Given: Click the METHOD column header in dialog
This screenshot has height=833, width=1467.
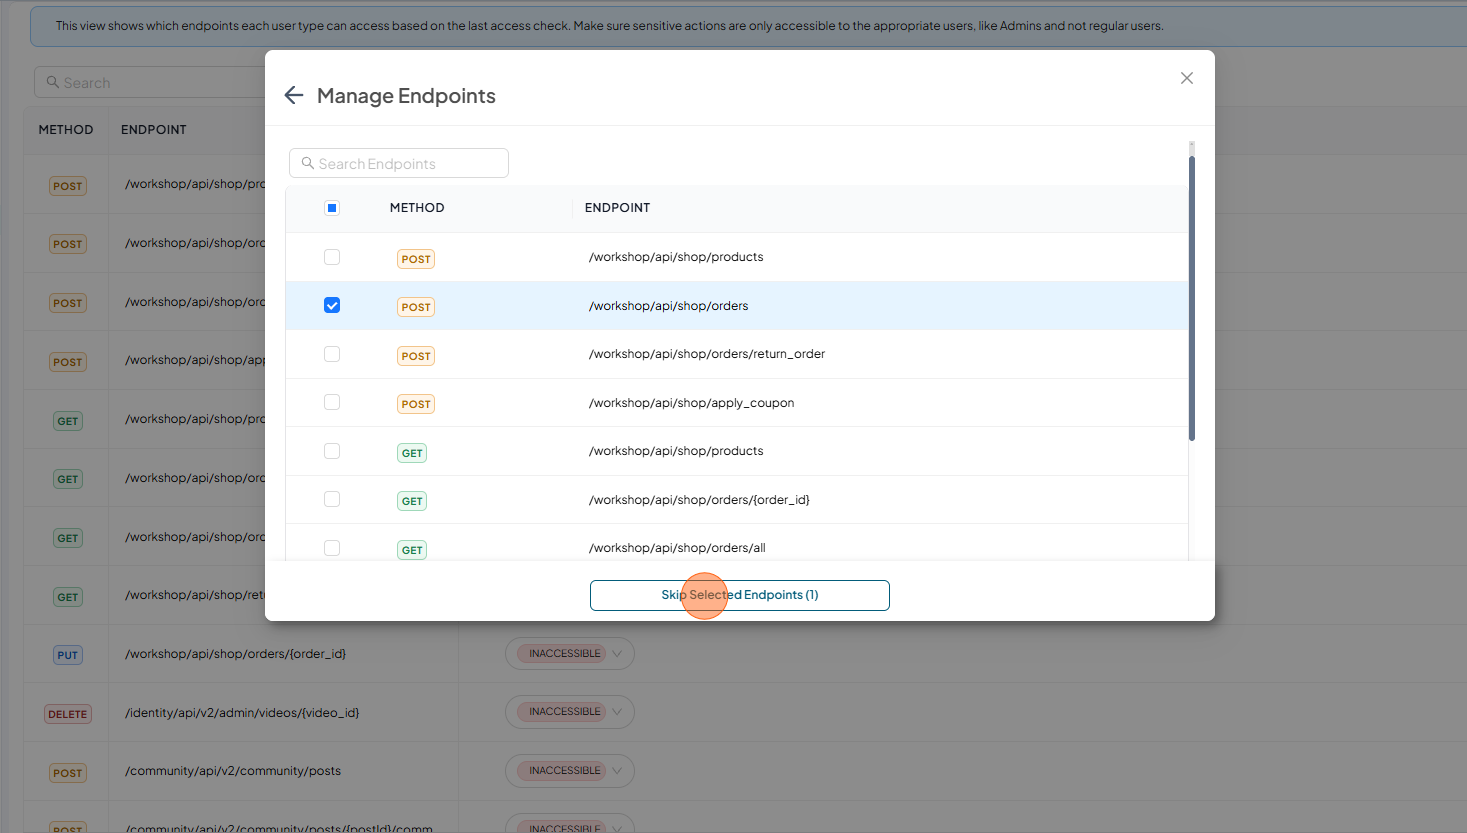Looking at the screenshot, I should [x=417, y=208].
